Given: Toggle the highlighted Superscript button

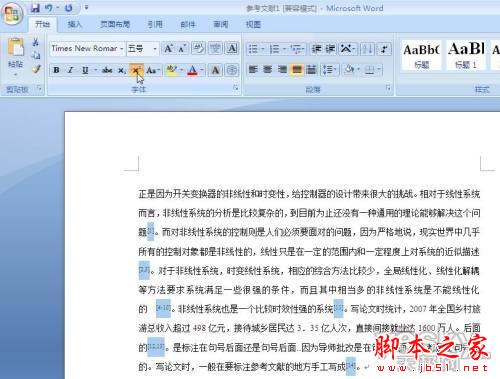Looking at the screenshot, I should coord(136,70).
